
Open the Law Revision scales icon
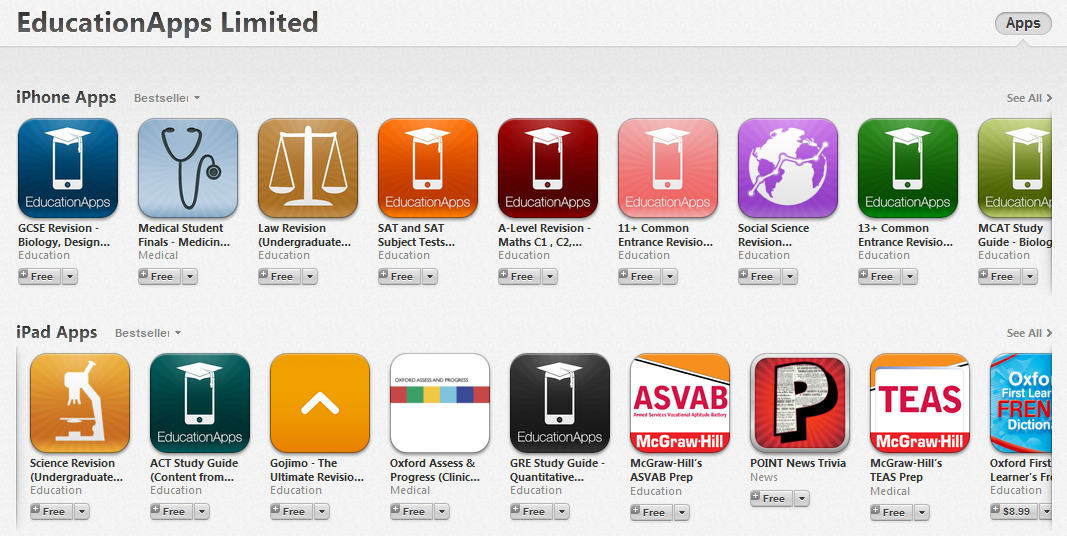coord(308,168)
